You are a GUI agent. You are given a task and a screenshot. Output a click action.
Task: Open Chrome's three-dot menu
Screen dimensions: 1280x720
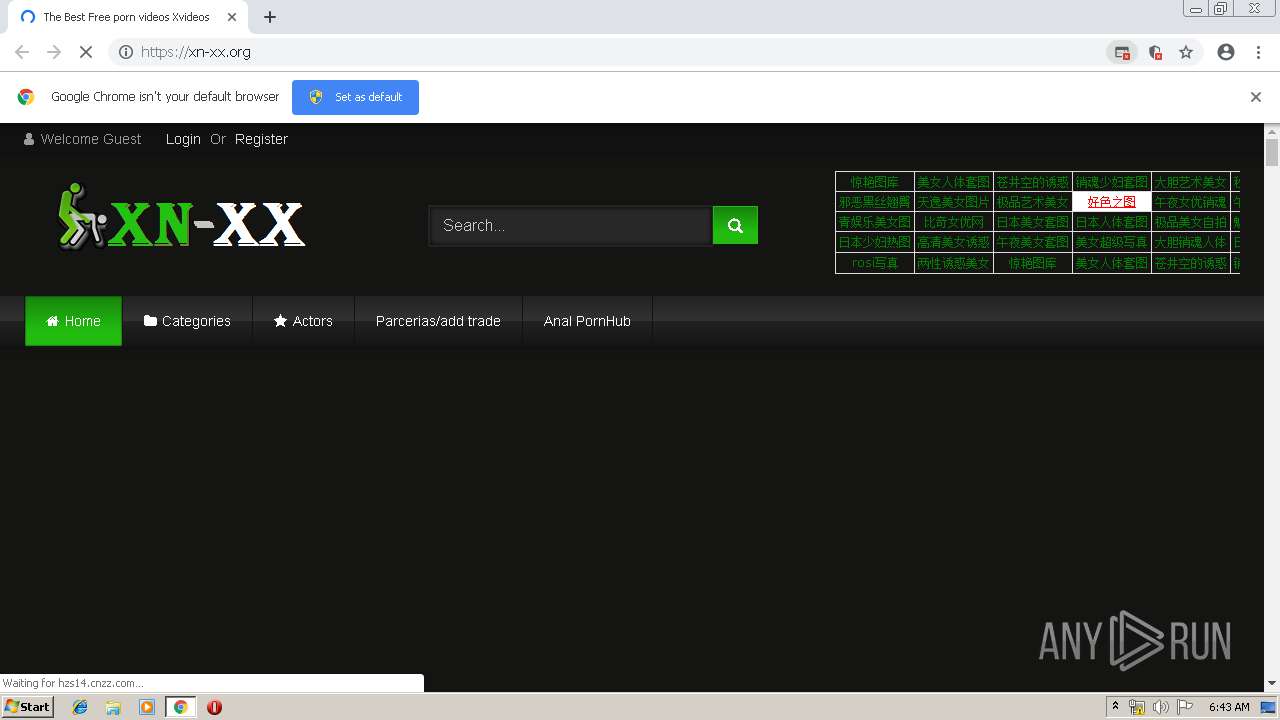pyautogui.click(x=1258, y=52)
